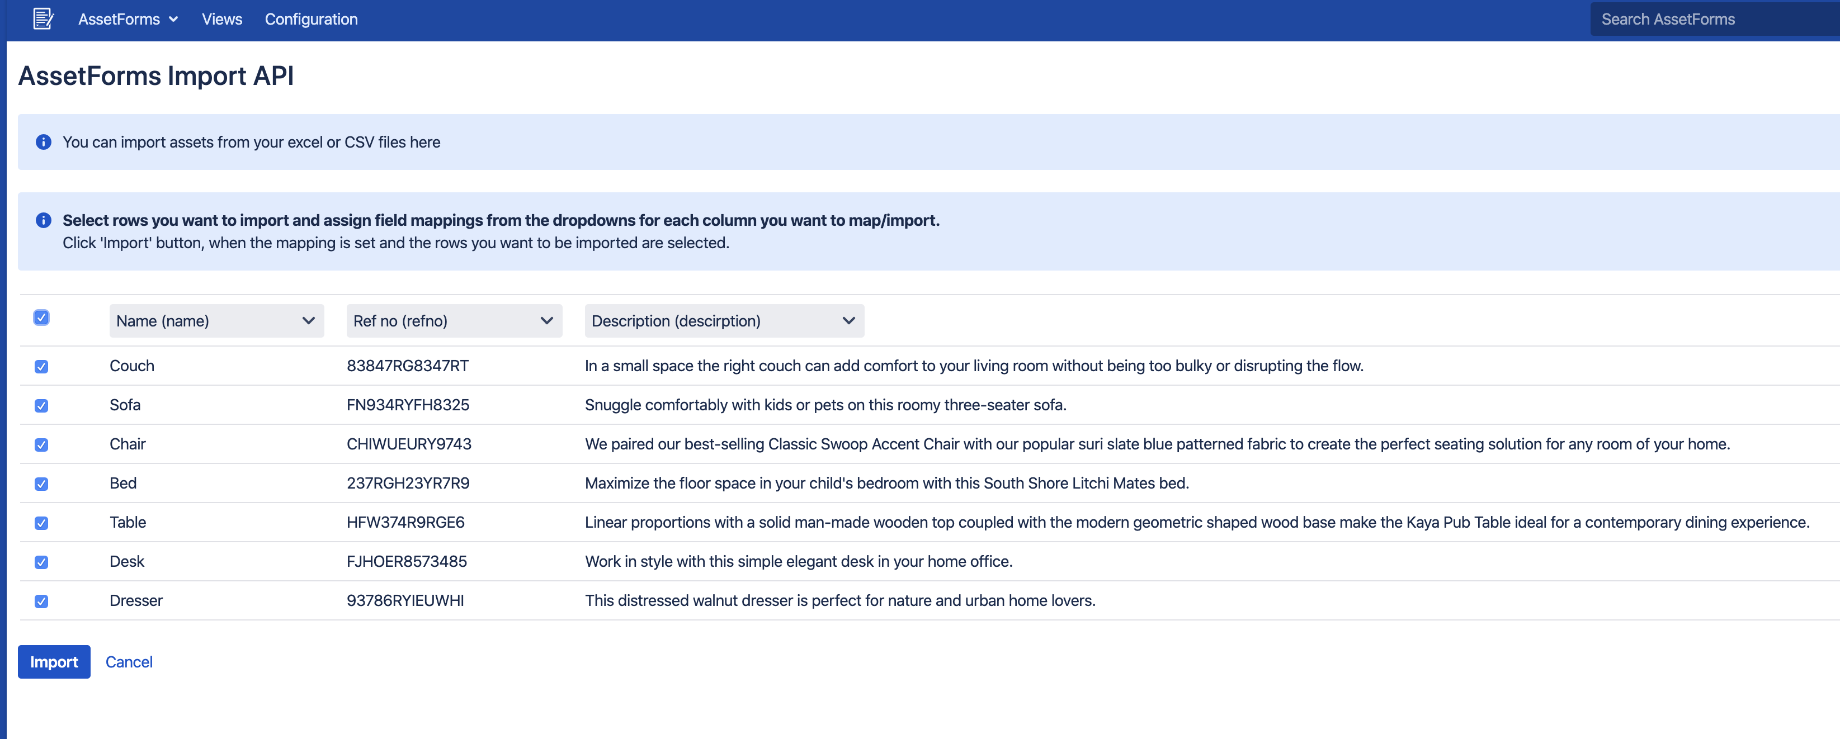Uncheck the Table row checkbox
This screenshot has width=1840, height=739.
tap(41, 523)
